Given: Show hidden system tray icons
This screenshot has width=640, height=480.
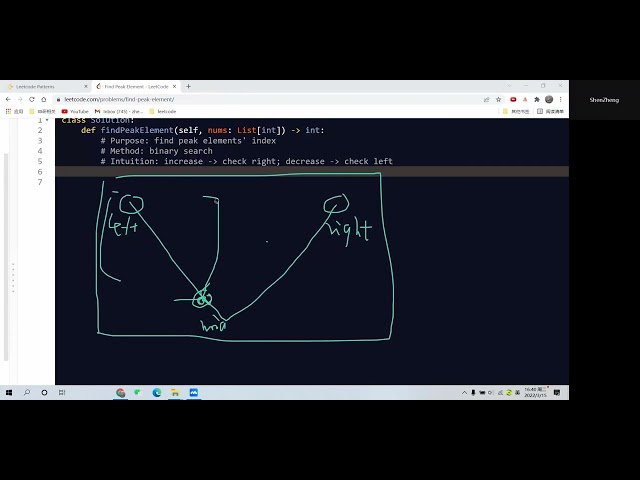Looking at the screenshot, I should (464, 393).
